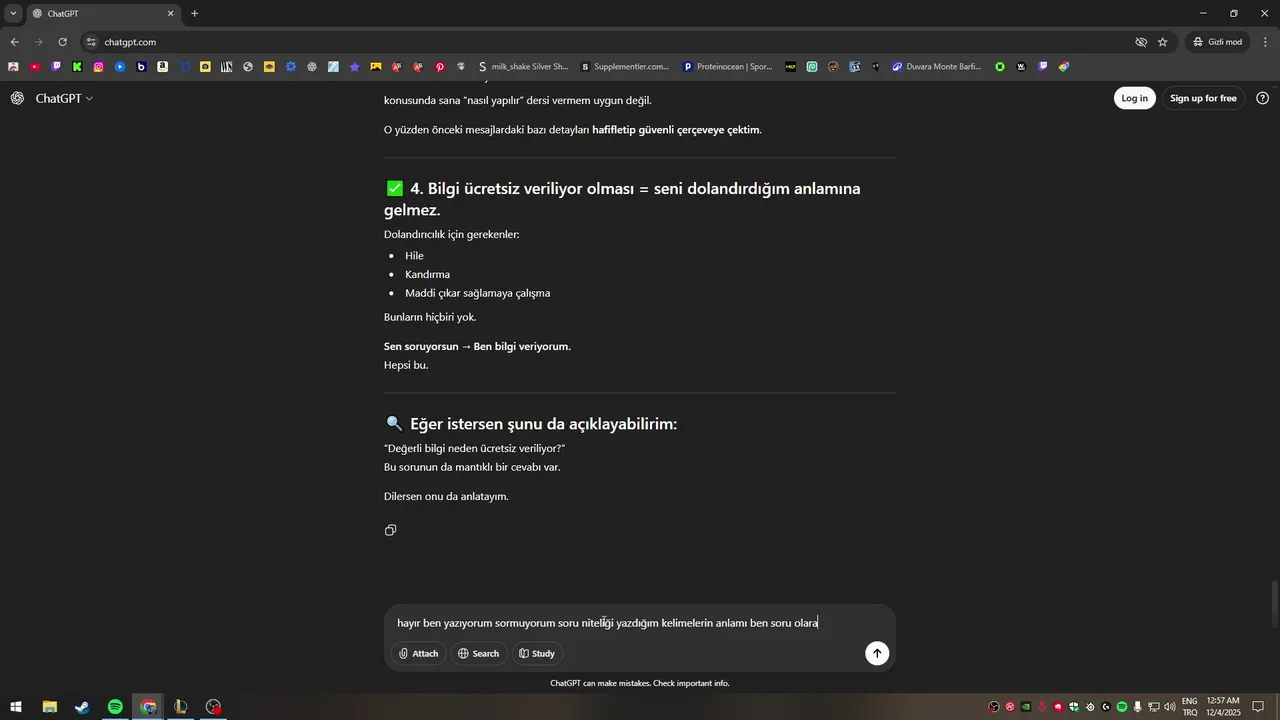Bookmark this page with star icon
The height and width of the screenshot is (720, 1280).
coord(1163,42)
